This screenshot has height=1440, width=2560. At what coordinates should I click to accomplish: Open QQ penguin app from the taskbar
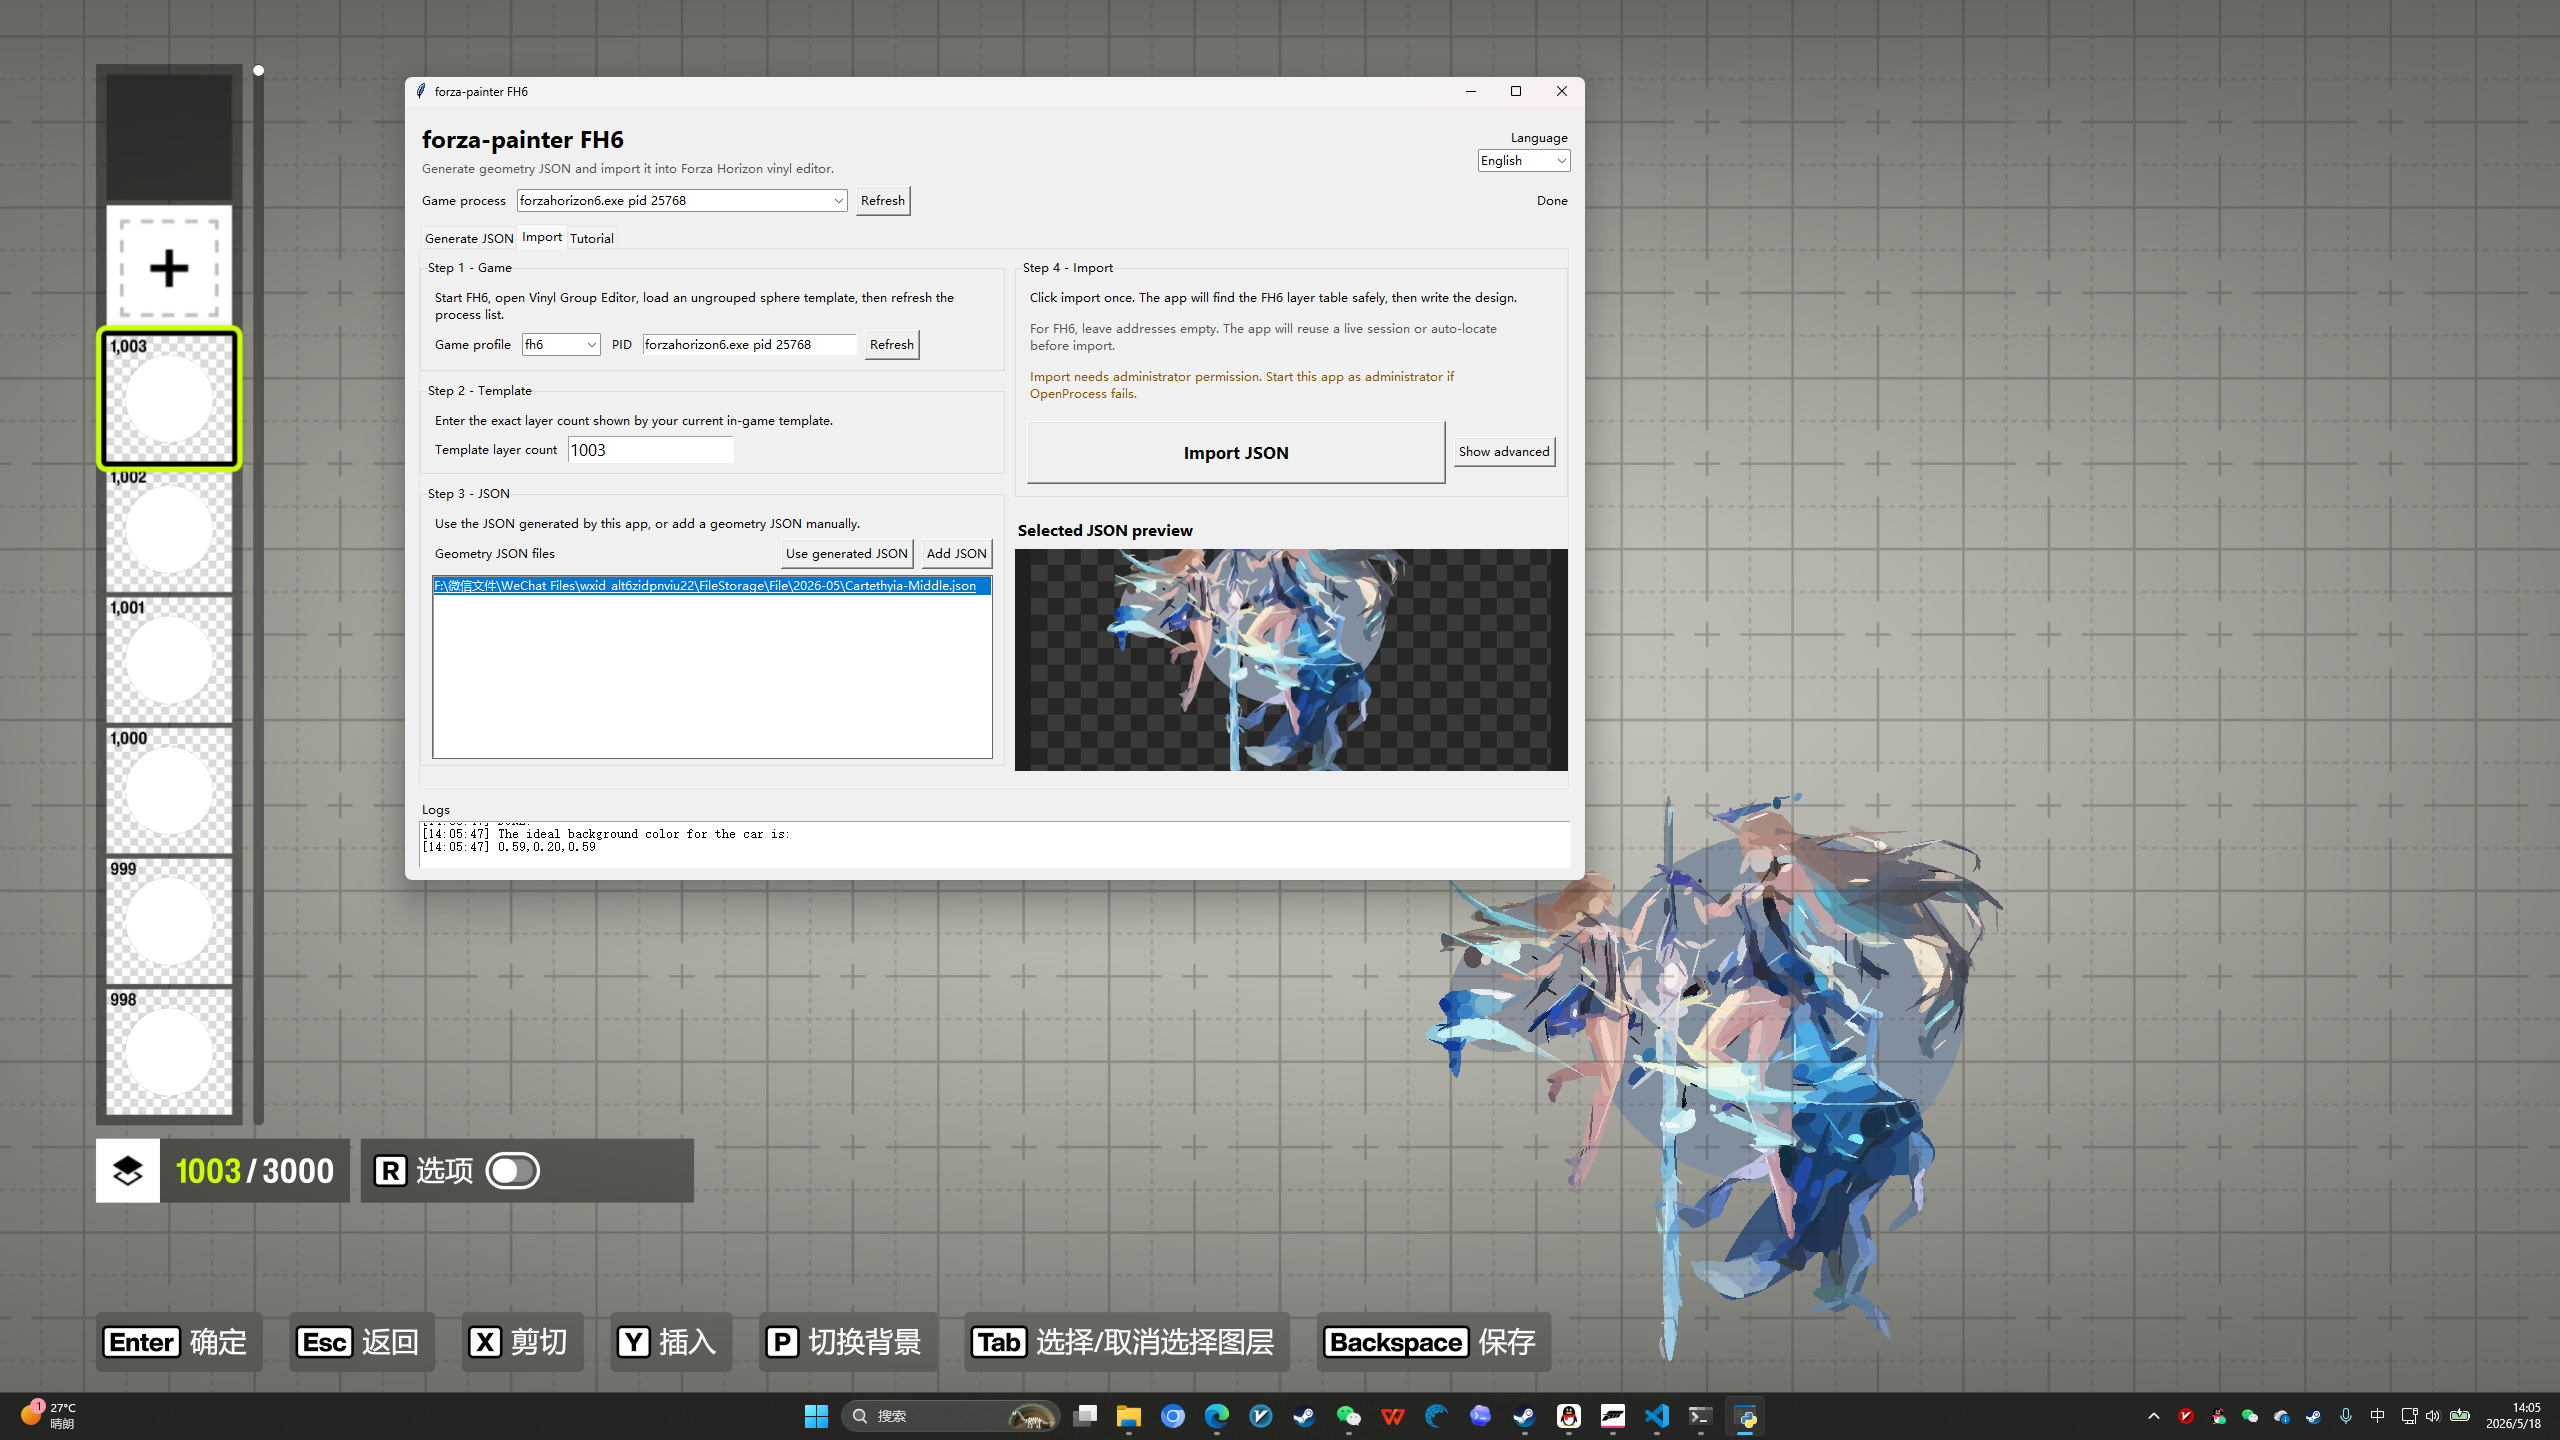click(1569, 1416)
